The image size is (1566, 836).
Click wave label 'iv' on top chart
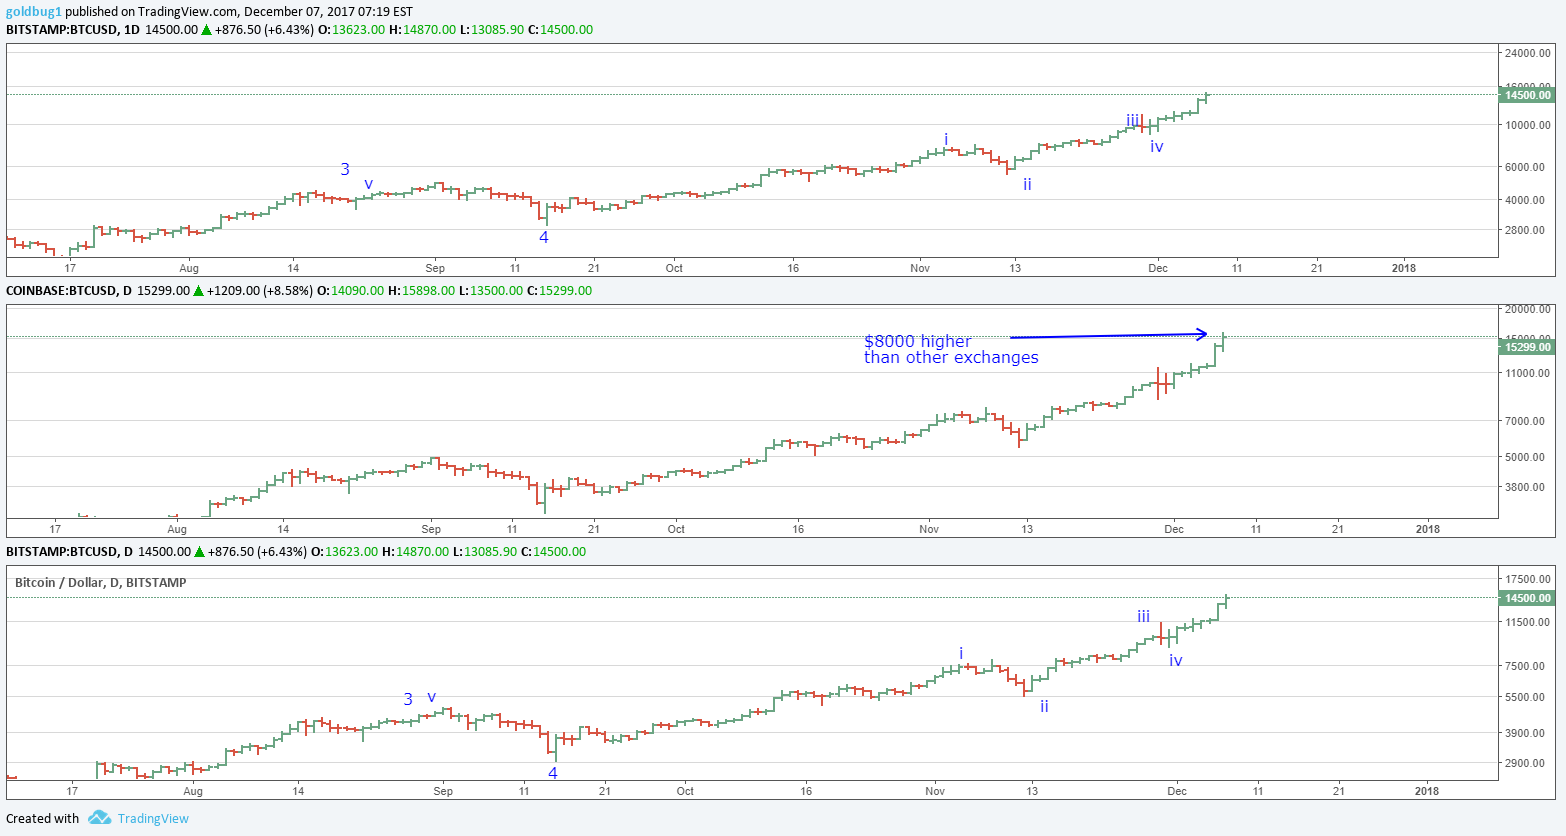1157,146
